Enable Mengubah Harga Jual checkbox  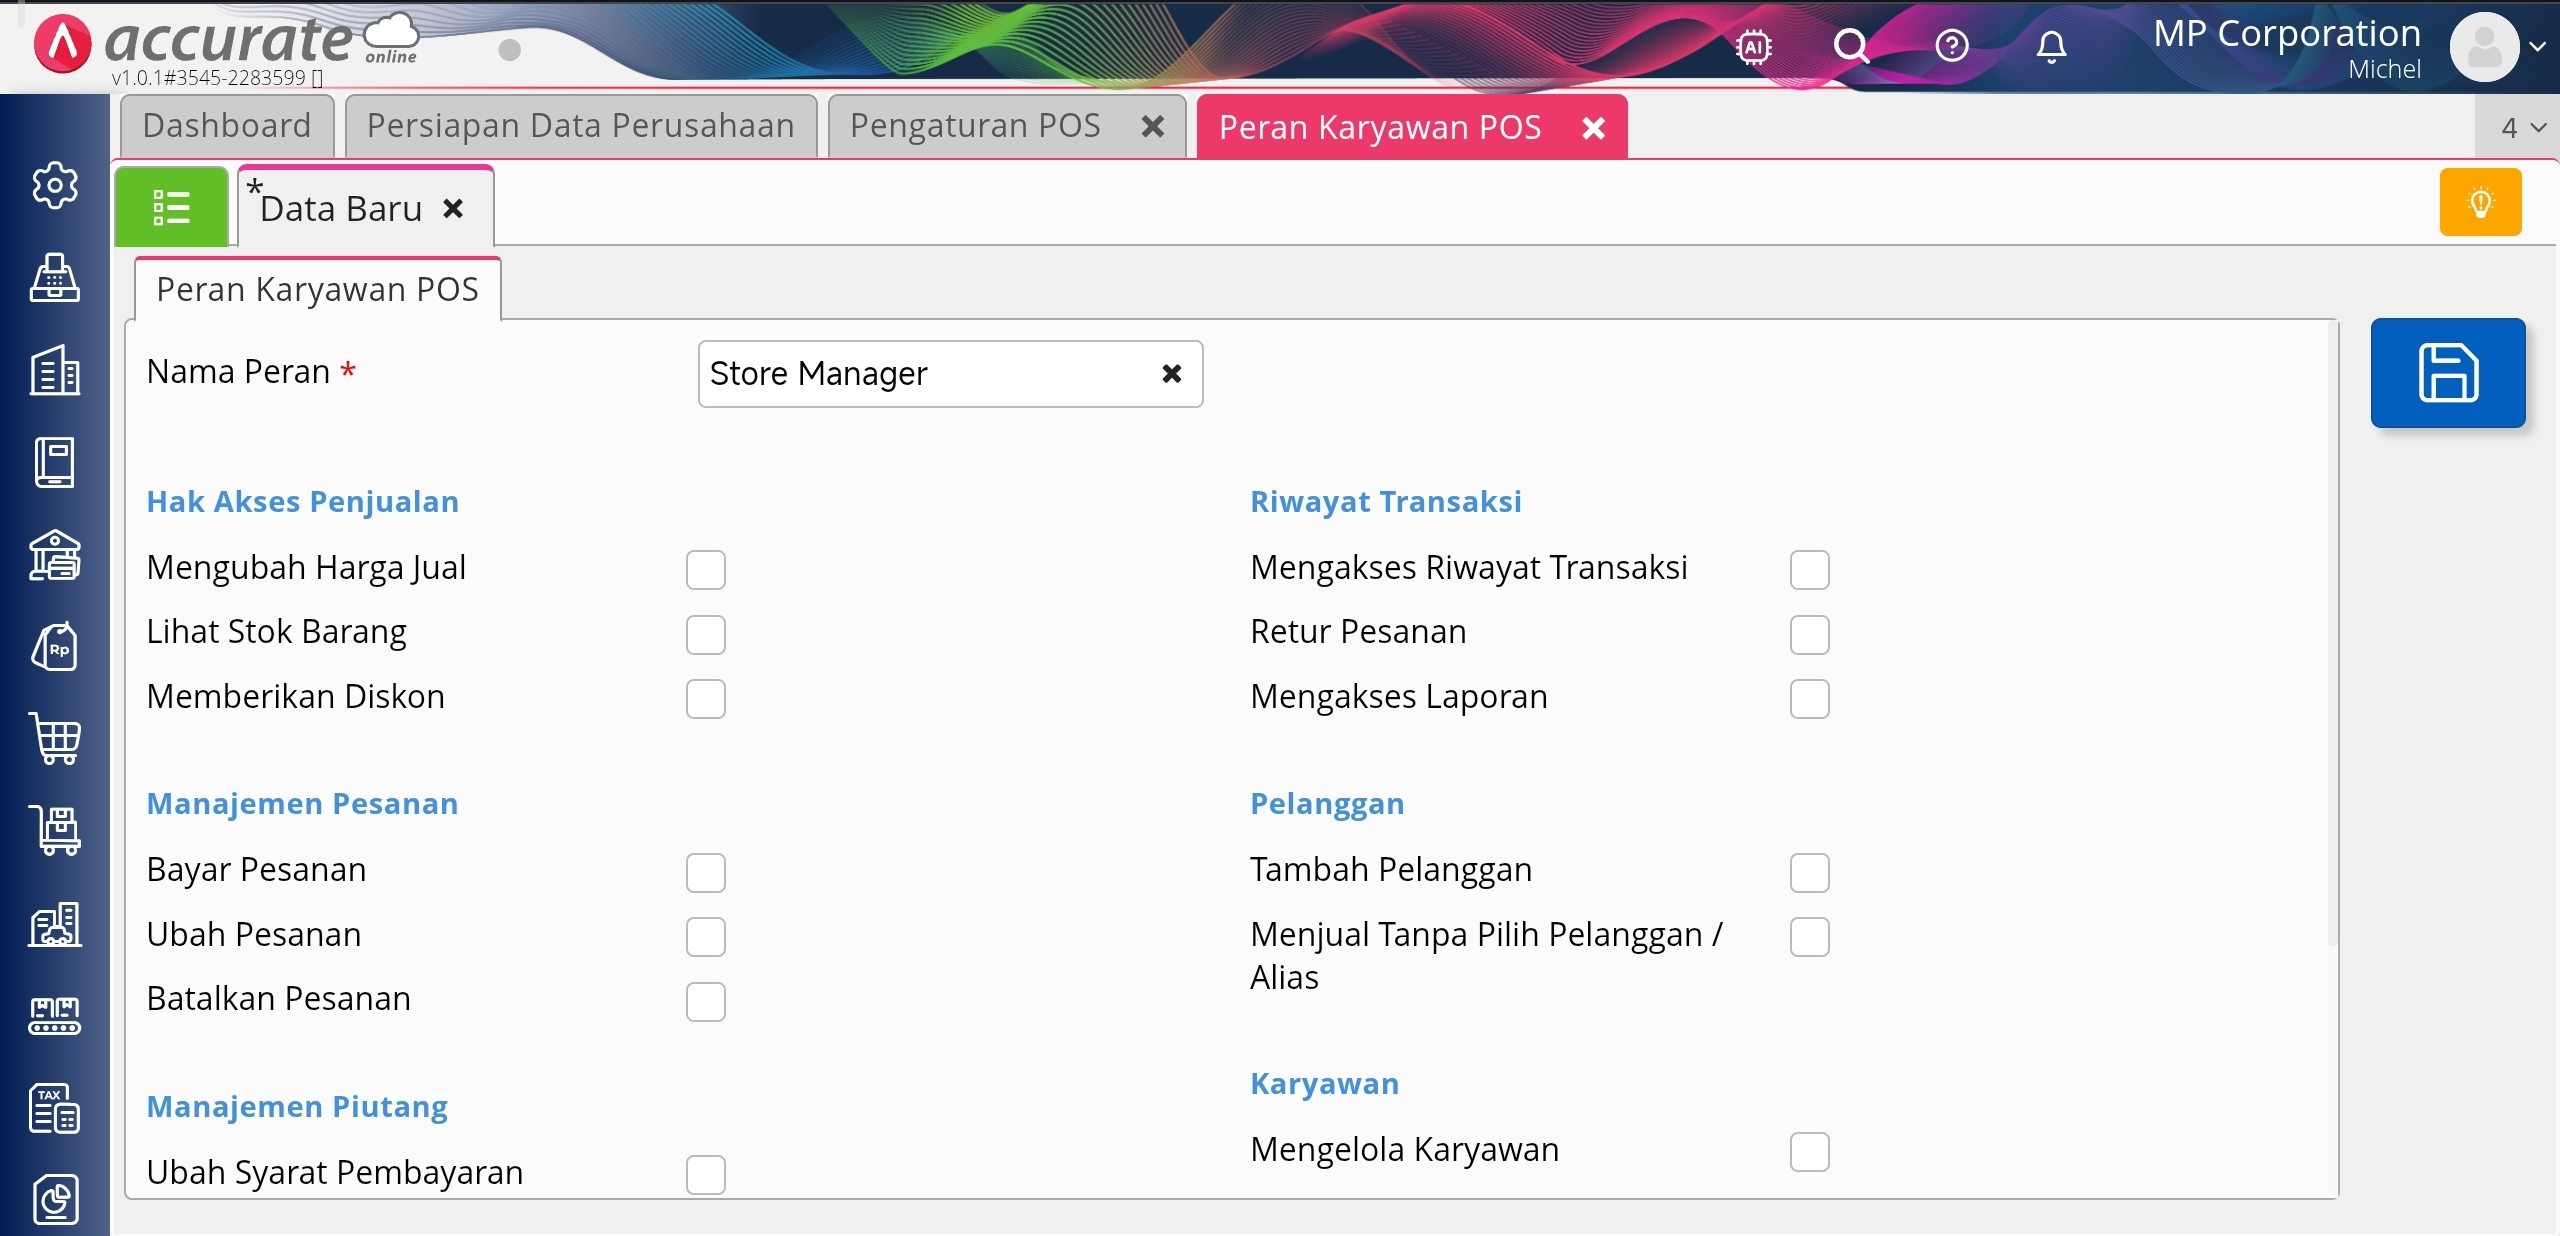click(x=705, y=570)
